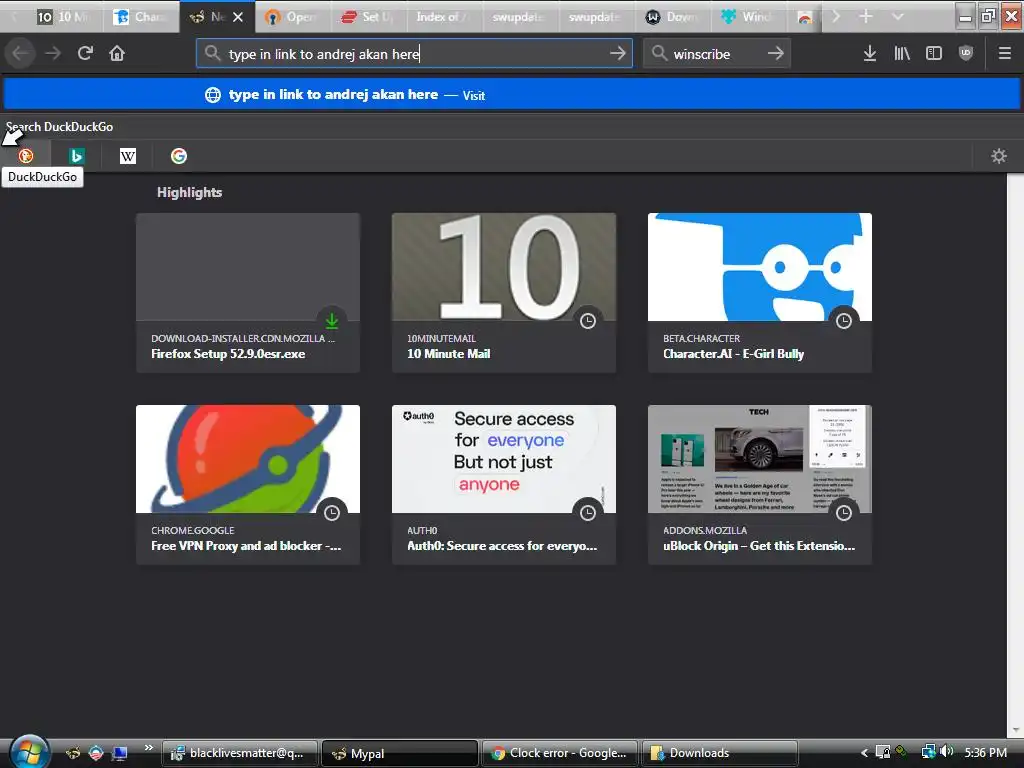
Task: Search with Bing engine icon
Action: 76,156
